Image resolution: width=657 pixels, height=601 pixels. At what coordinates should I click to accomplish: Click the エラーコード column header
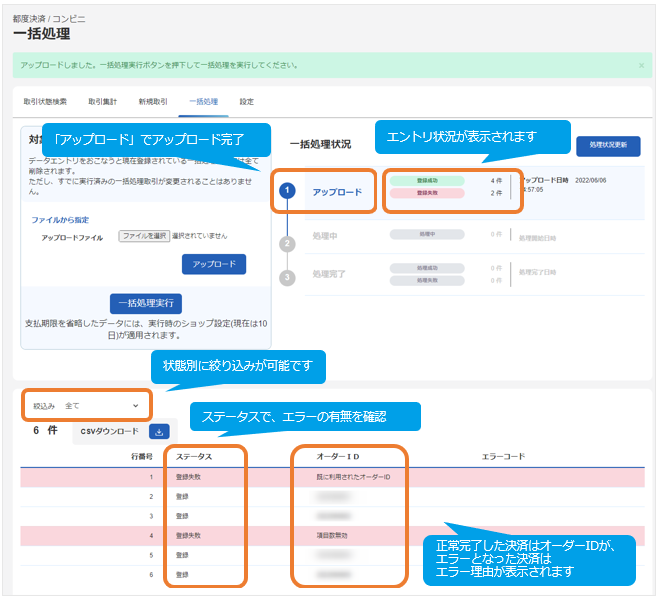pyautogui.click(x=503, y=457)
